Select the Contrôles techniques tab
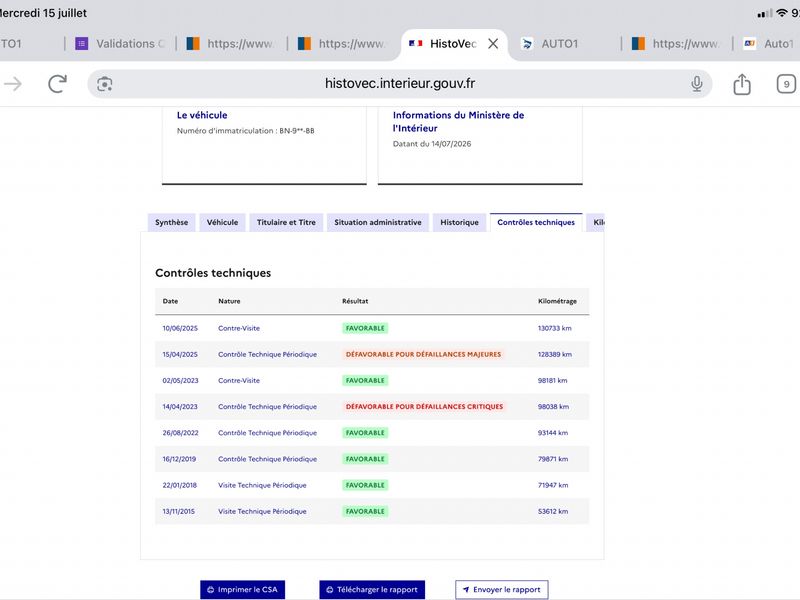The image size is (800, 600). point(536,222)
